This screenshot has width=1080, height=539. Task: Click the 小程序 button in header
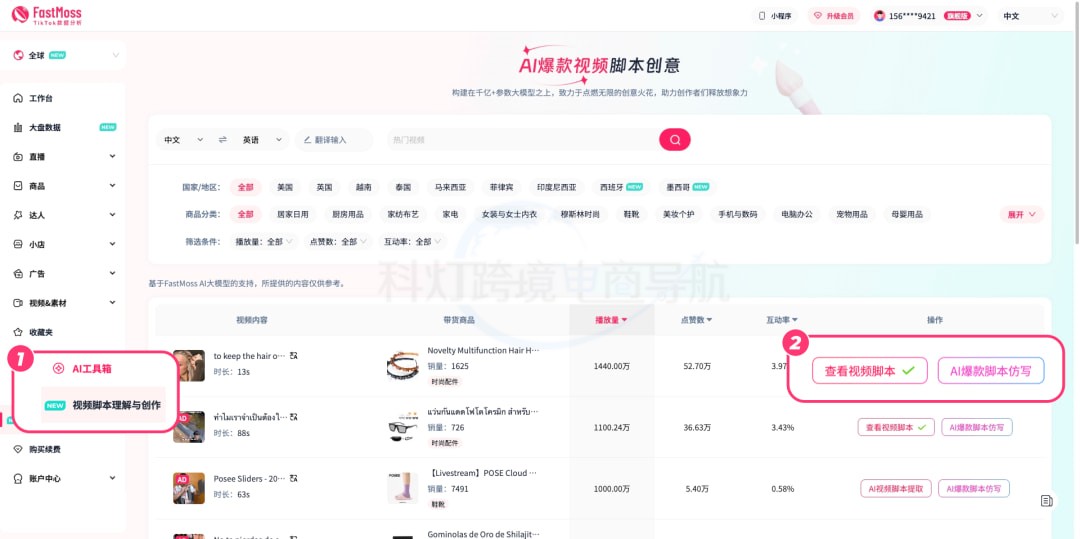(x=774, y=16)
